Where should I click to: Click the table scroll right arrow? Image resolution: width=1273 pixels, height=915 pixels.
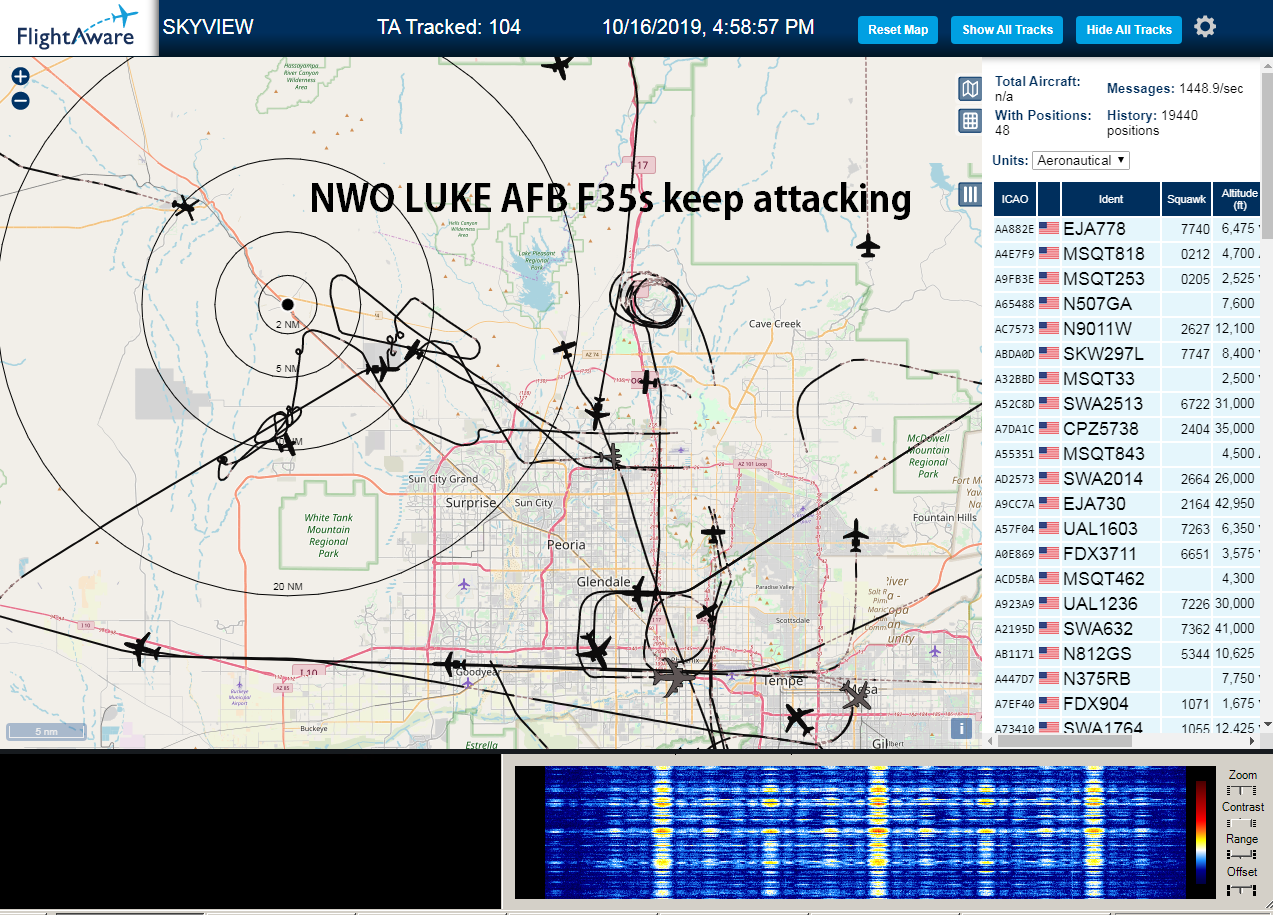click(1254, 741)
